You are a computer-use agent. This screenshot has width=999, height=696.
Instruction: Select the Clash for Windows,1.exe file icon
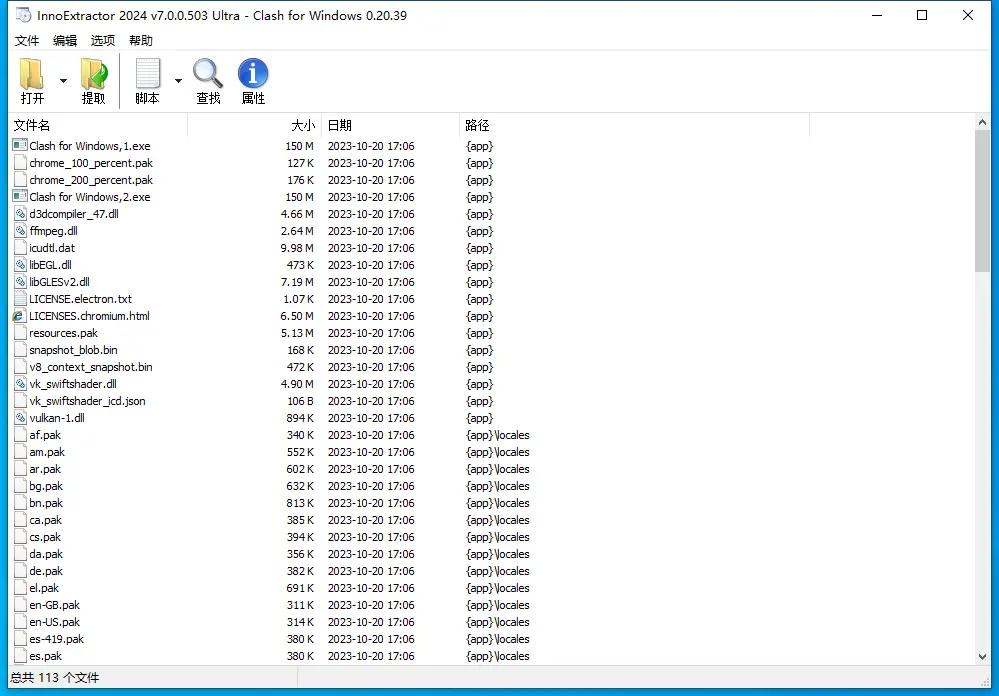click(x=20, y=145)
